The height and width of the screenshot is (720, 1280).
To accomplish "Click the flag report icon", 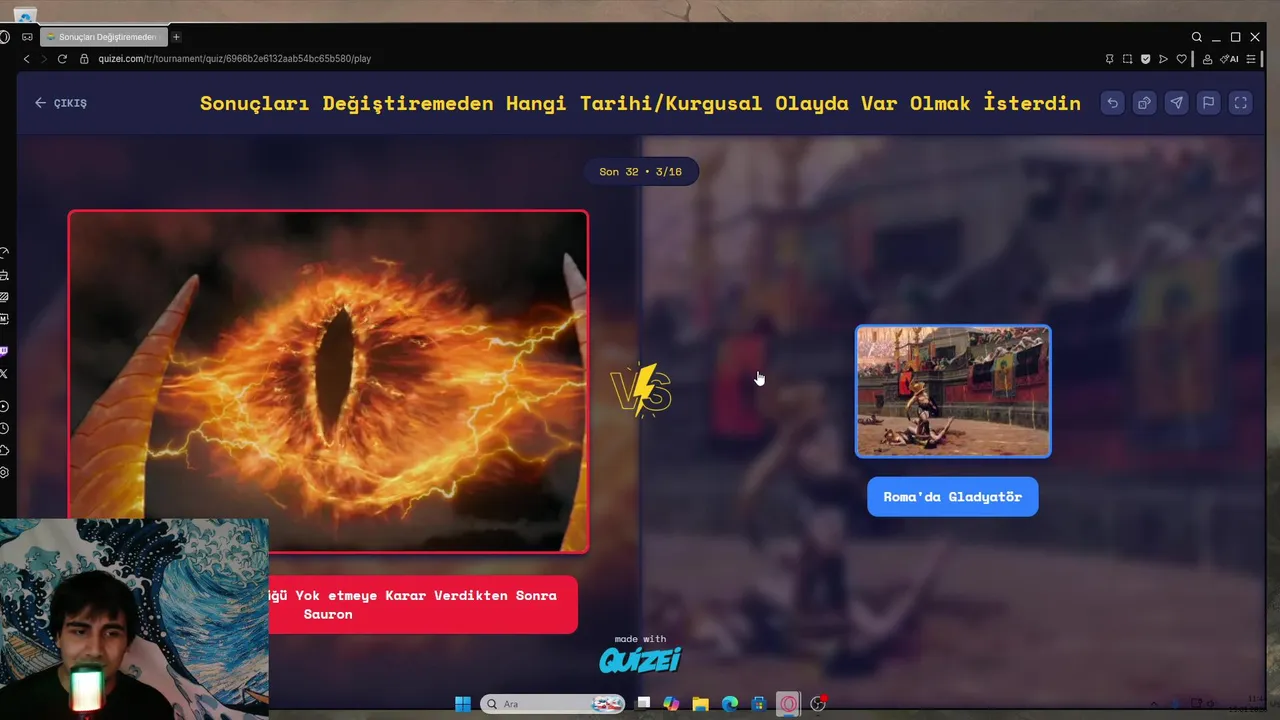I will (1208, 103).
